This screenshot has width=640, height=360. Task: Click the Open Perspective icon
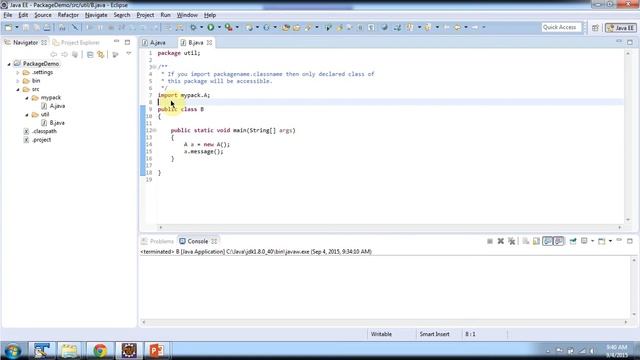(x=595, y=28)
